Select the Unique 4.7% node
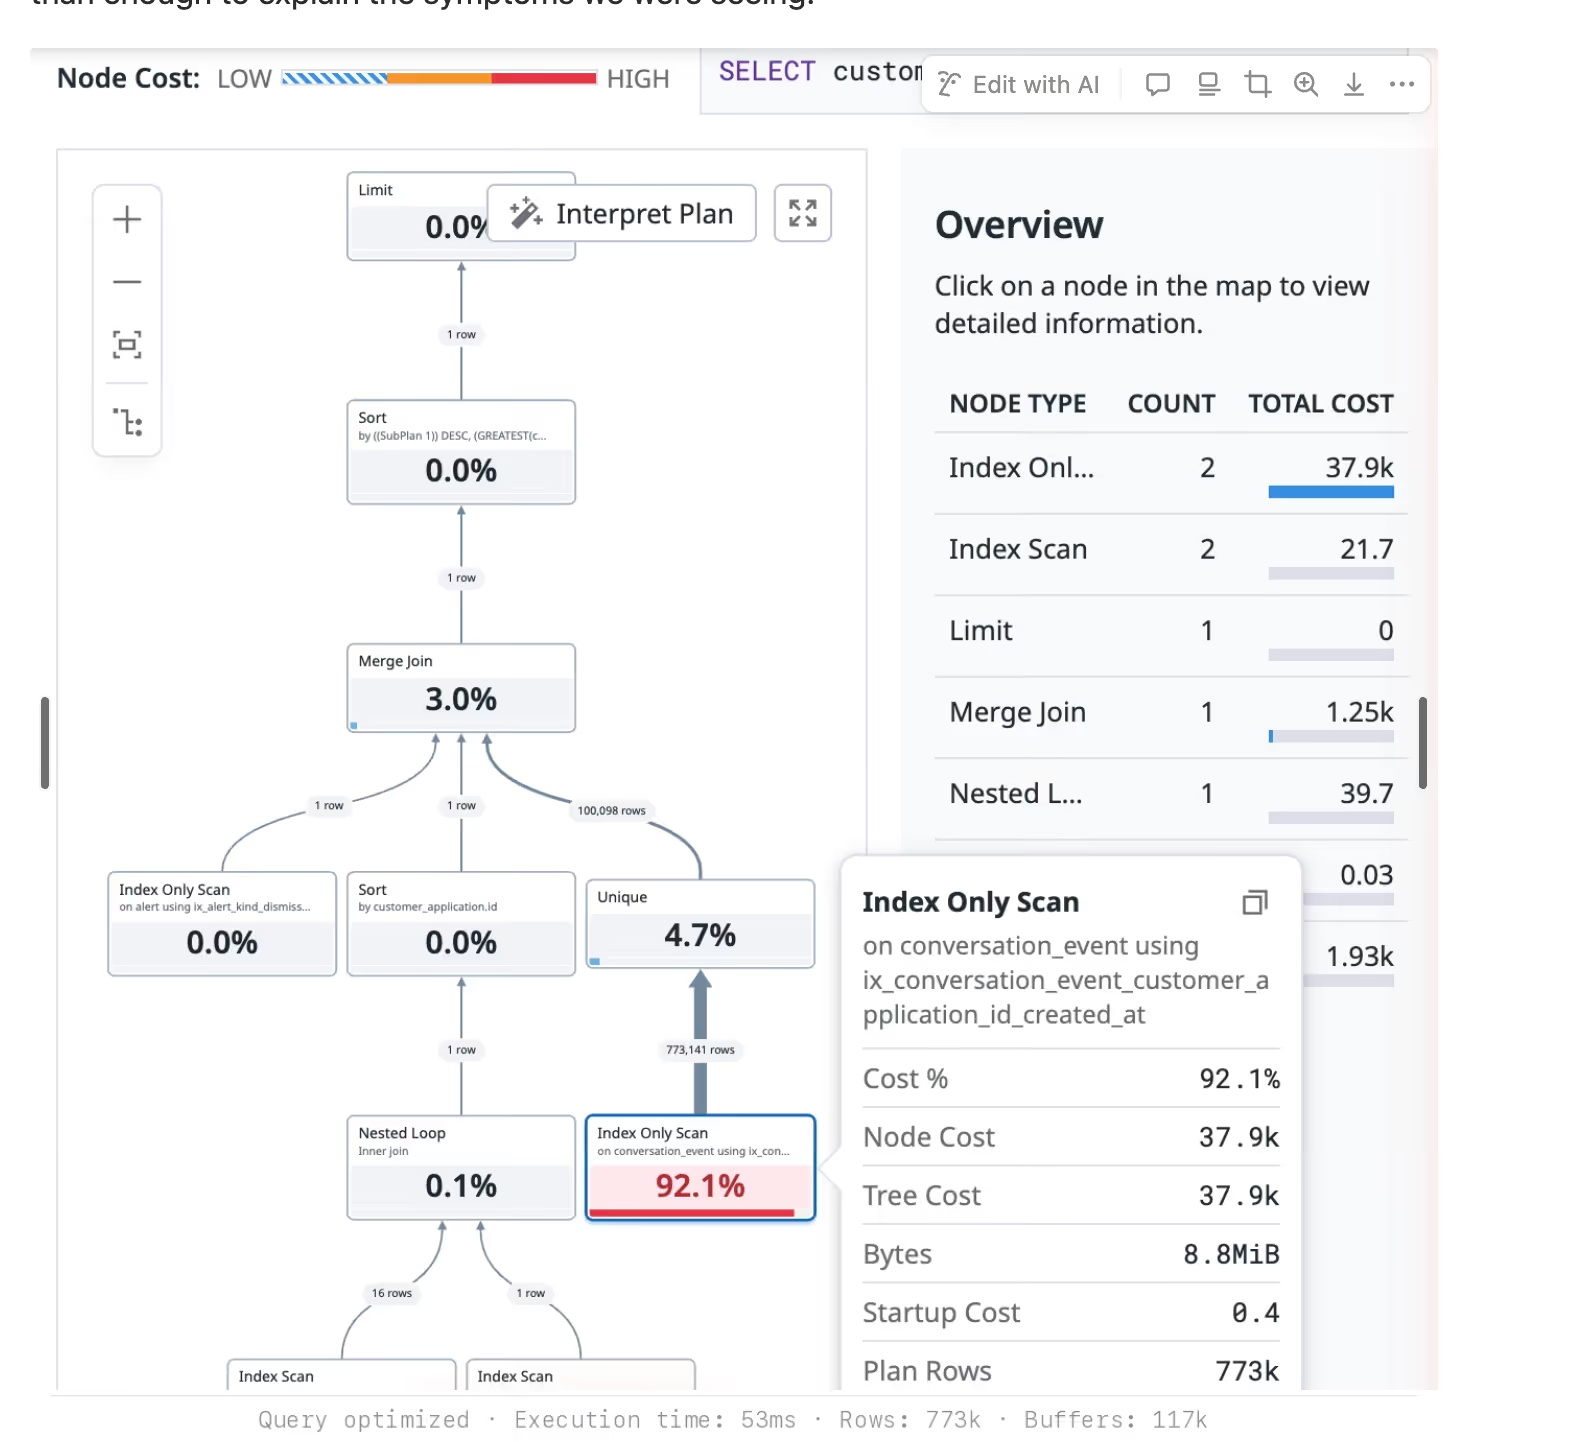This screenshot has width=1576, height=1442. point(700,924)
